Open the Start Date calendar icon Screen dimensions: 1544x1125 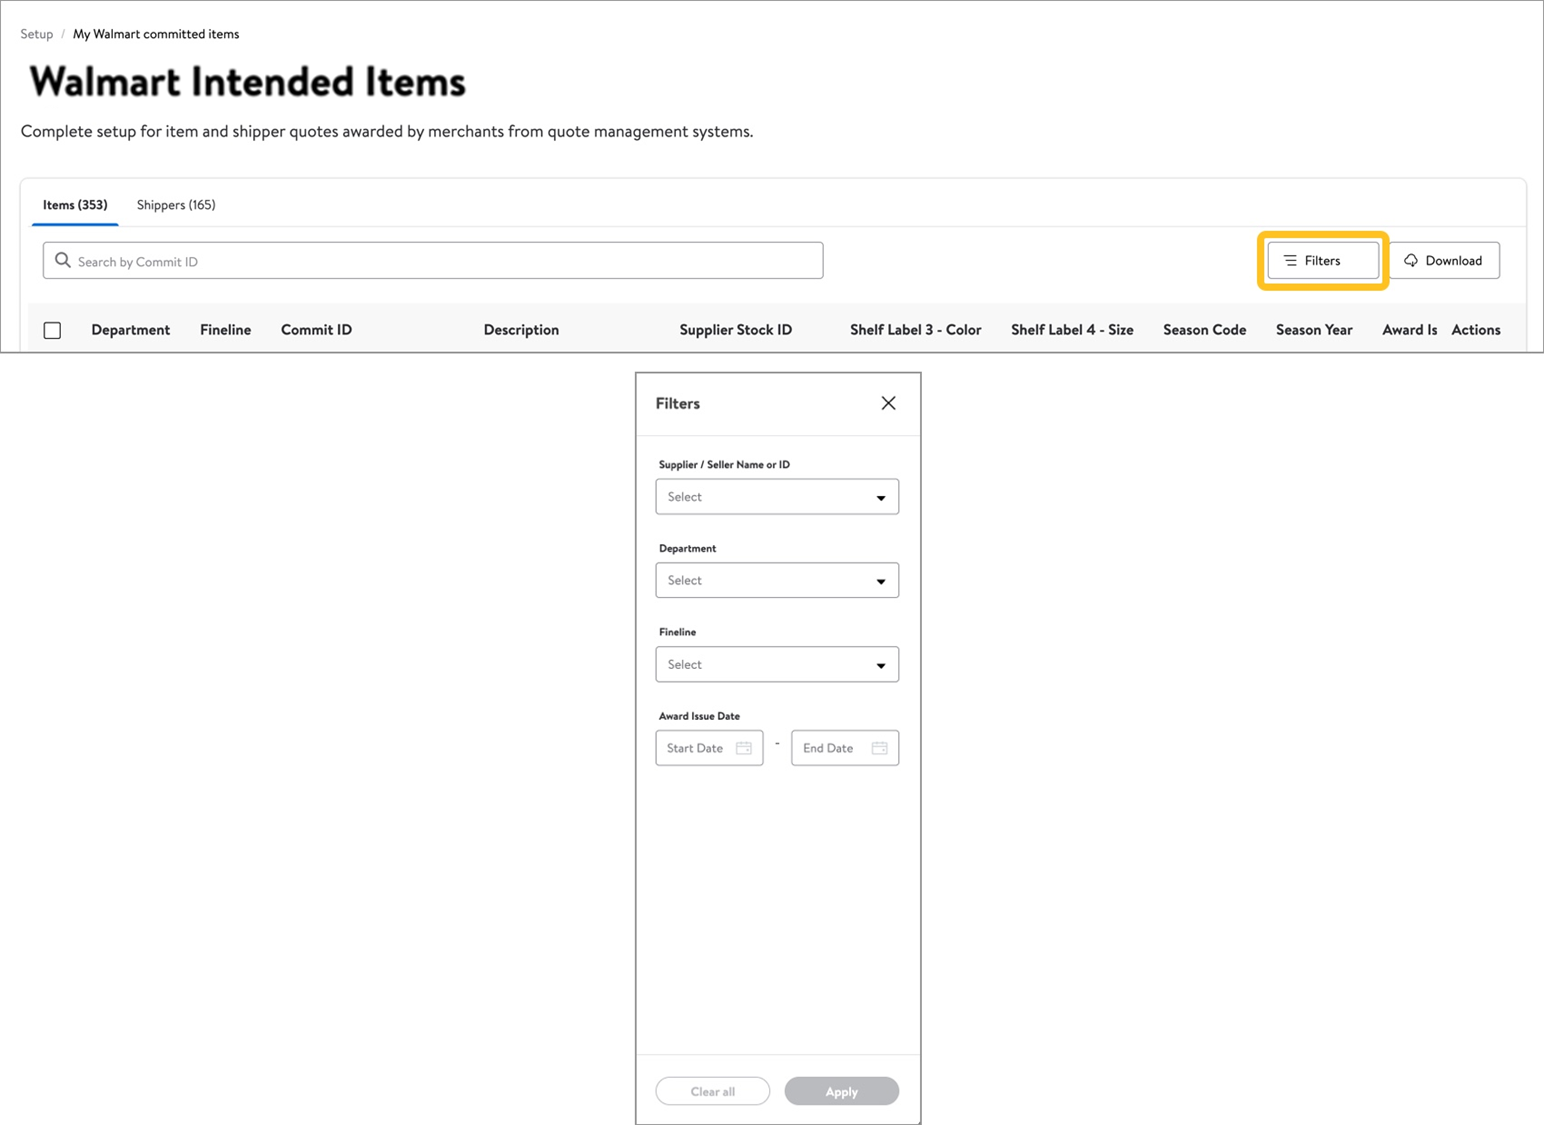point(744,748)
